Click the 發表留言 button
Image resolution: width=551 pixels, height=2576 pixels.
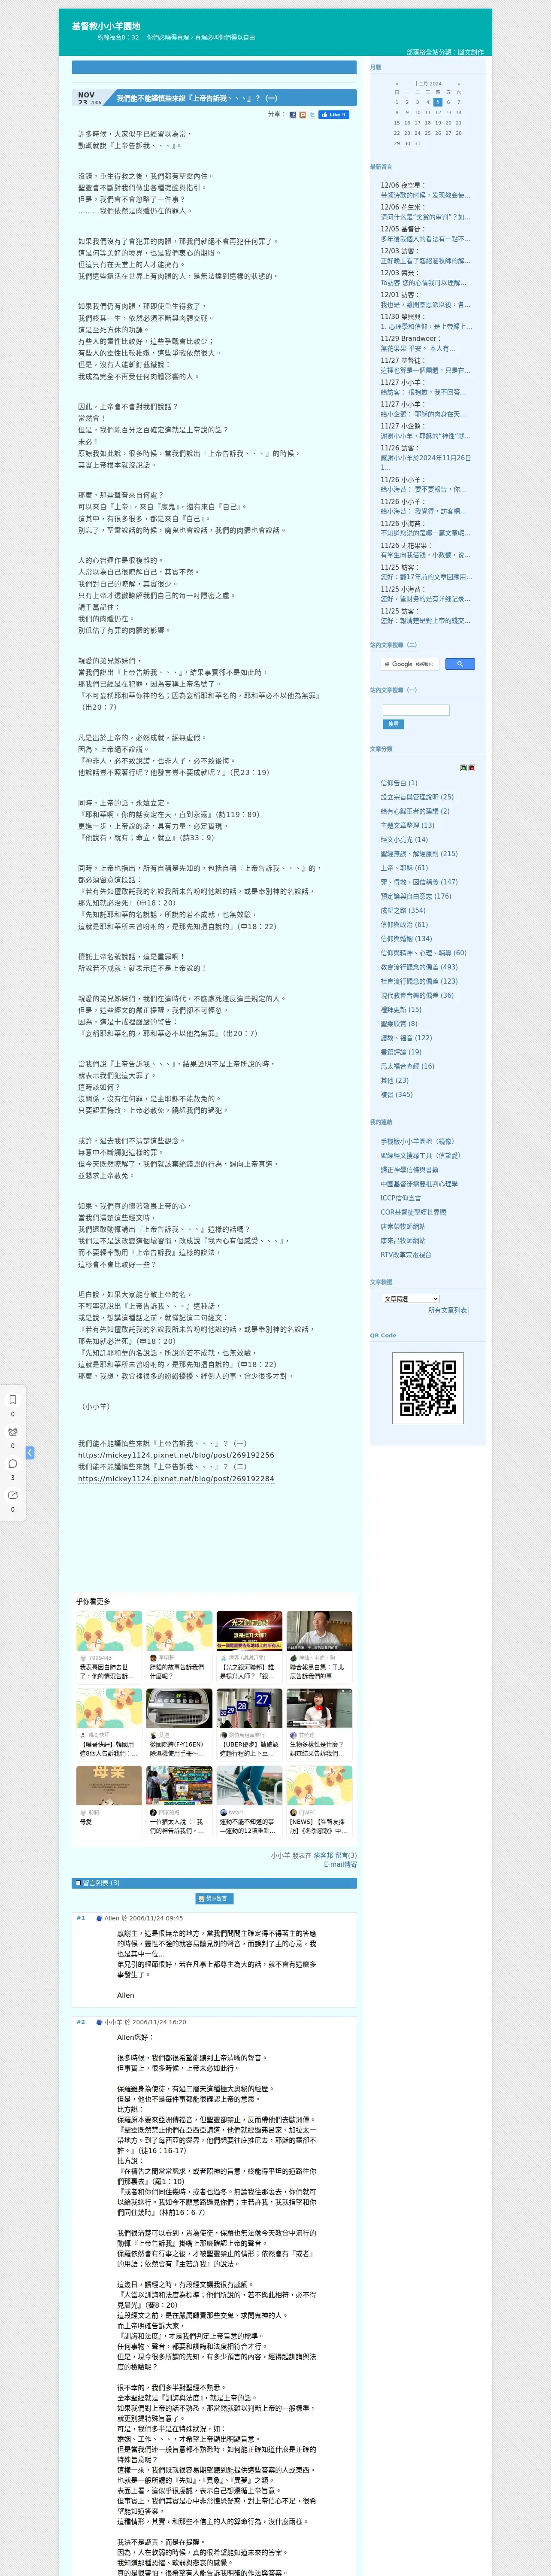[214, 1898]
